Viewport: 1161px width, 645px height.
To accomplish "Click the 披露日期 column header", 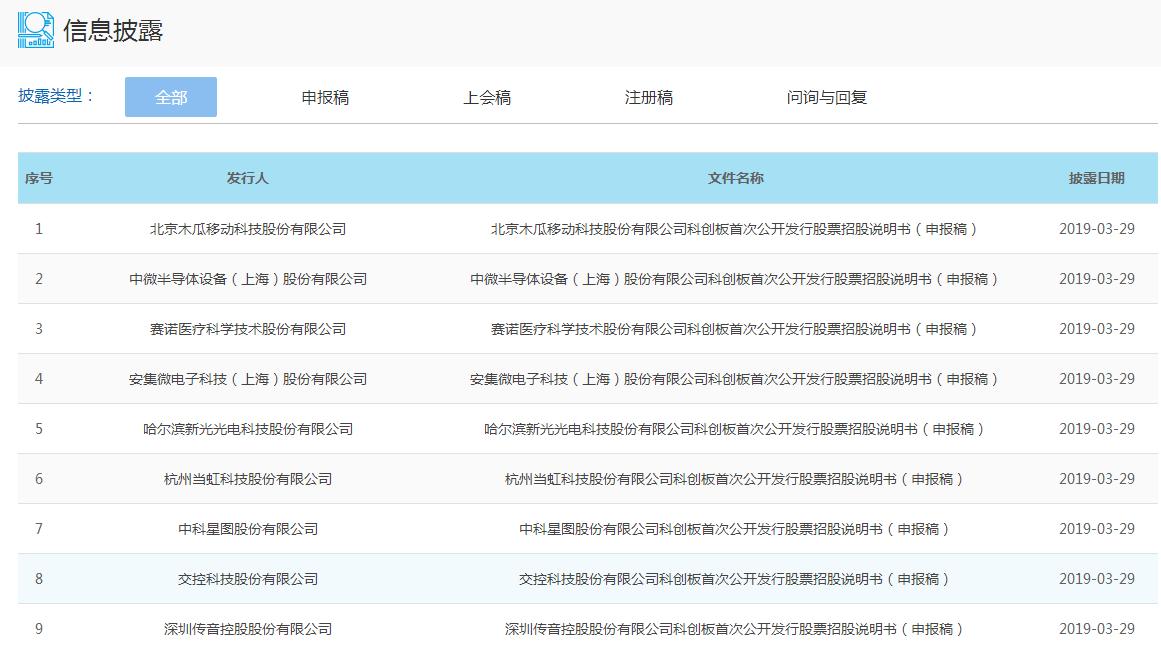I will point(1096,178).
